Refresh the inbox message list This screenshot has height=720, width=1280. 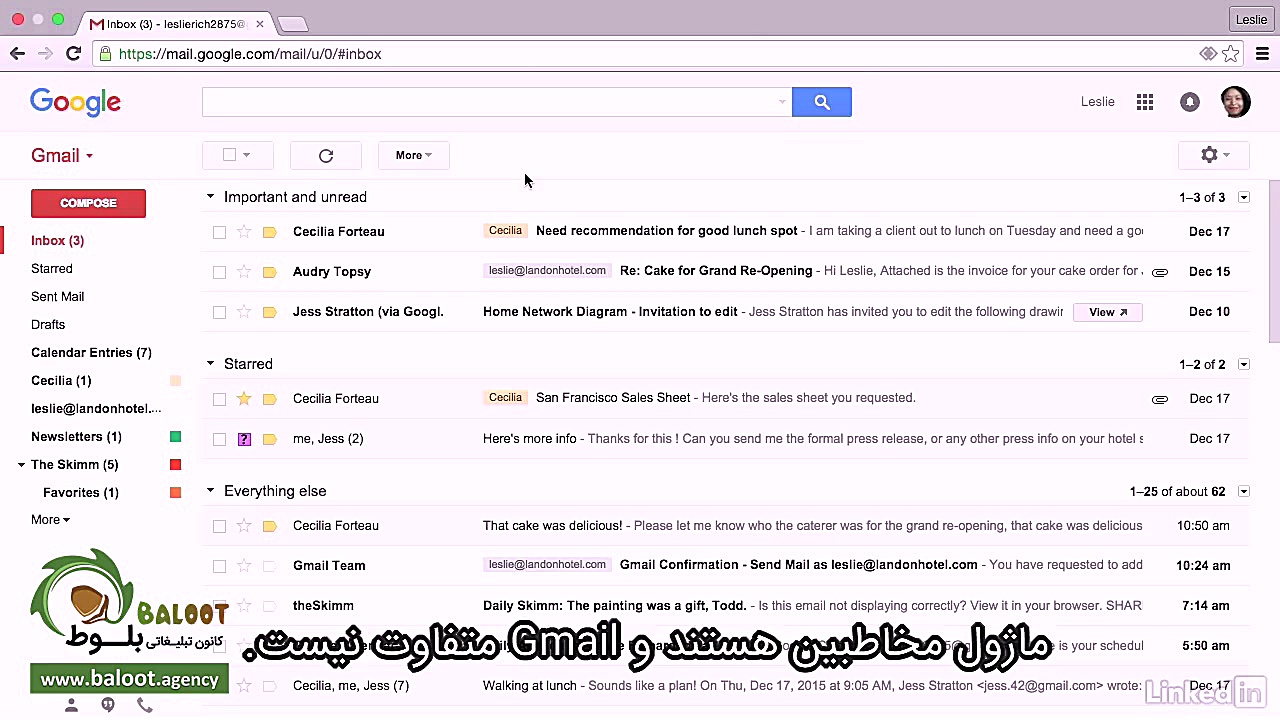(x=326, y=155)
